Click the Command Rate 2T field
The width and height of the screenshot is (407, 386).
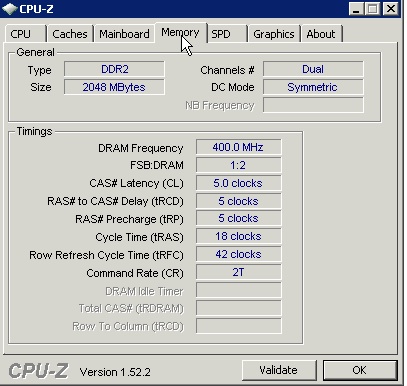coord(238,272)
